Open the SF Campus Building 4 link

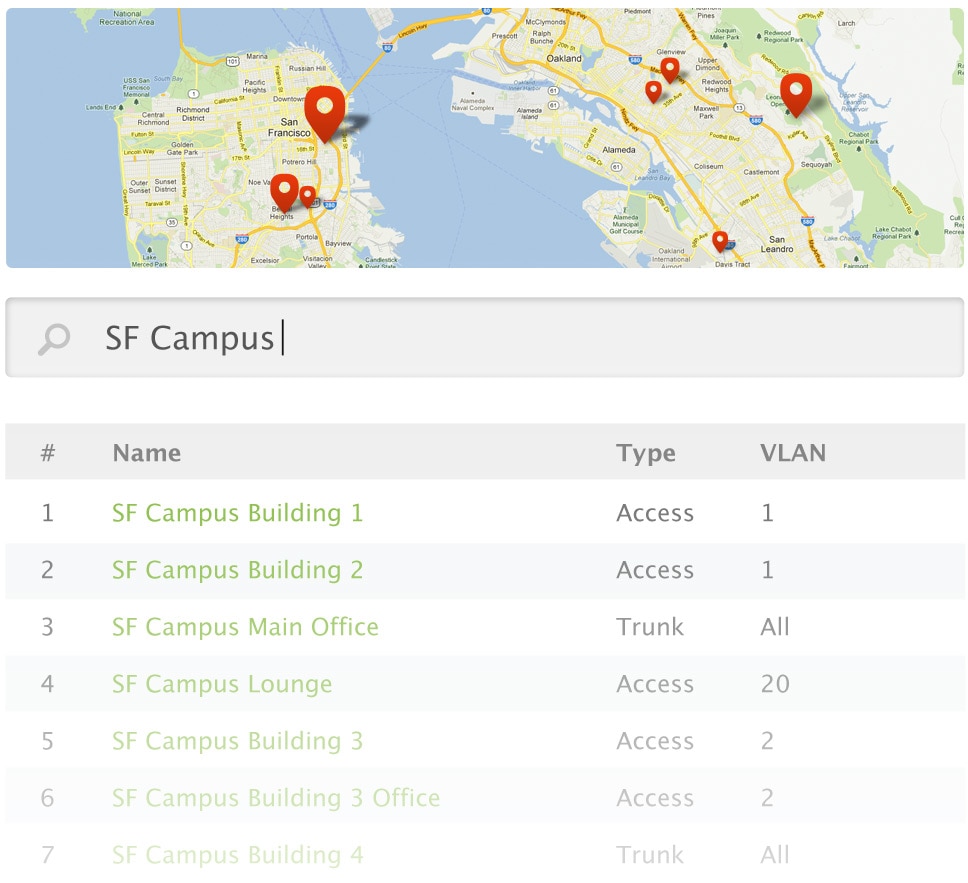[237, 855]
